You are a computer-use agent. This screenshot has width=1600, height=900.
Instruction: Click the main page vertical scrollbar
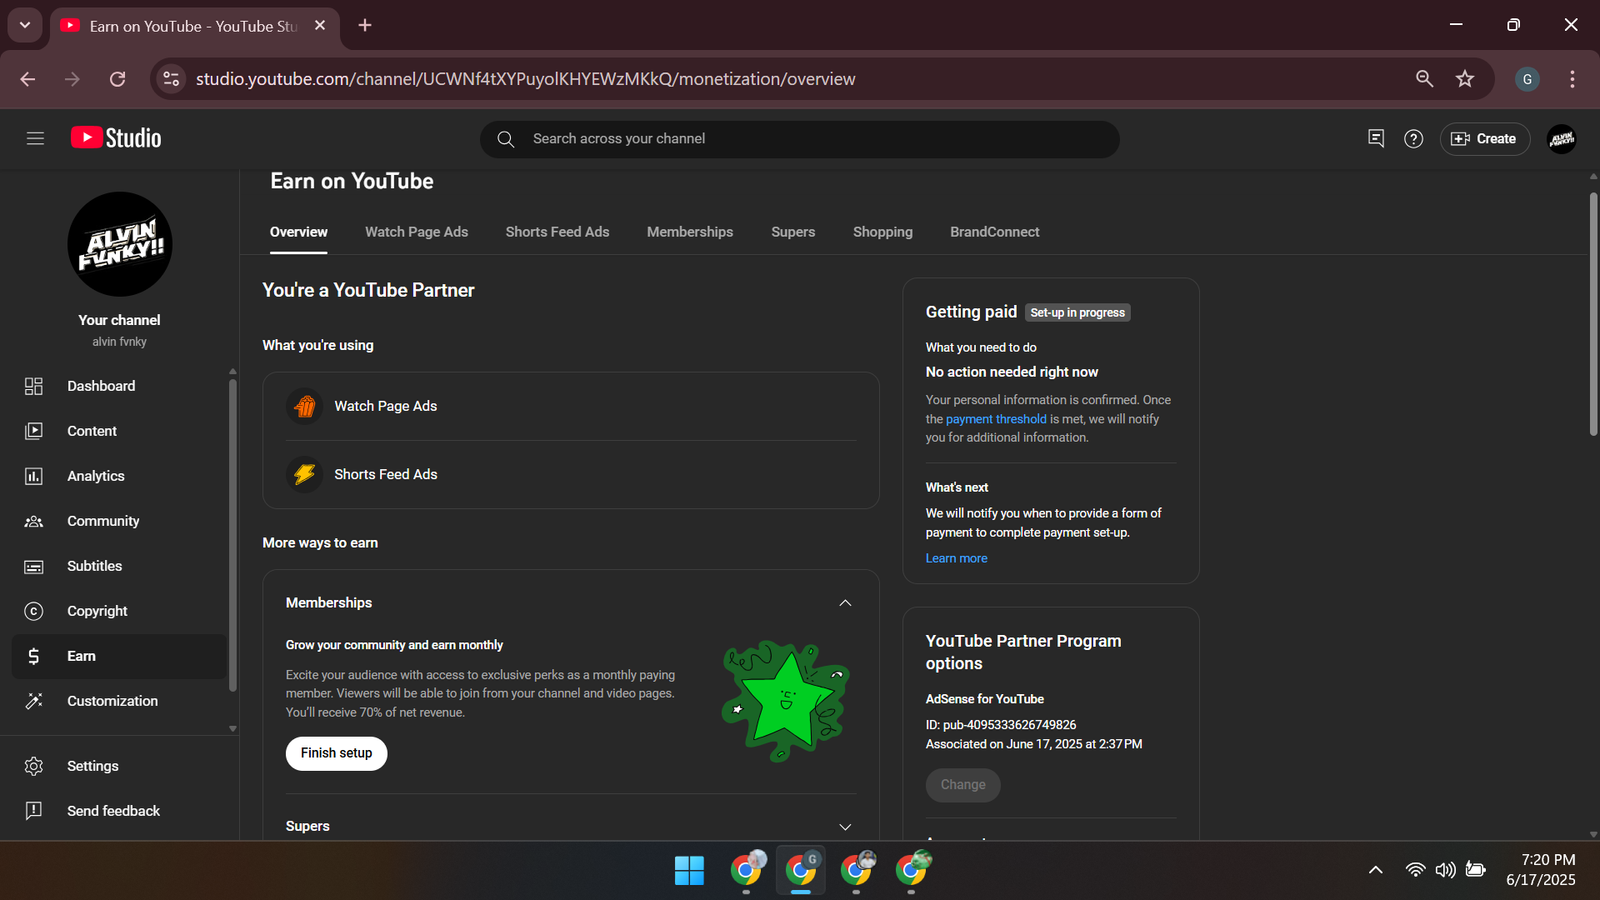tap(1593, 314)
